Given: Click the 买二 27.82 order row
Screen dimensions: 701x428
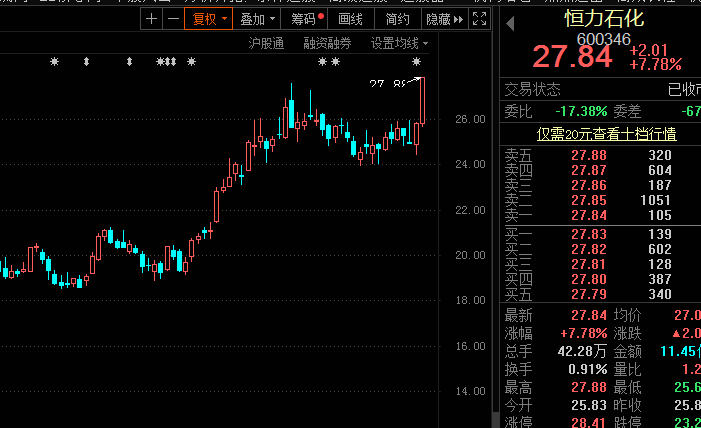Looking at the screenshot, I should point(600,249).
